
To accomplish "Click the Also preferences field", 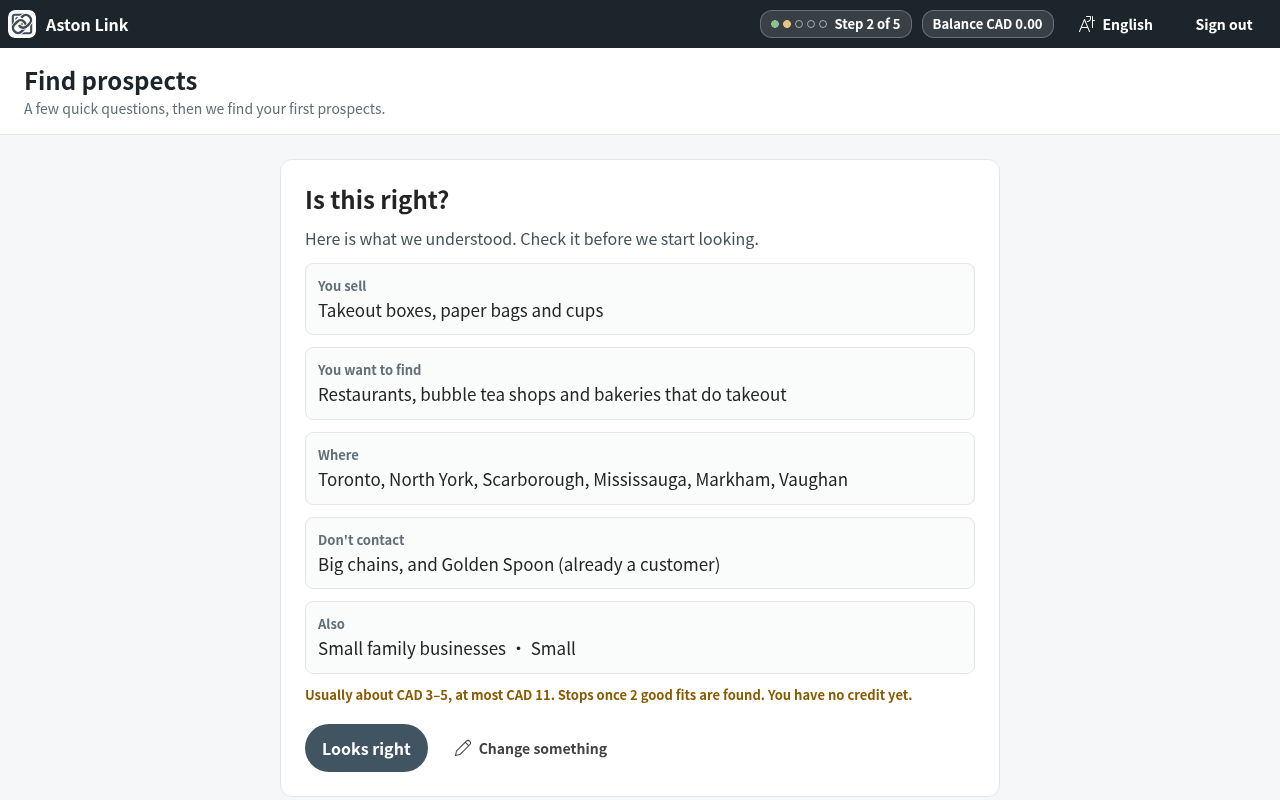I will 640,637.
